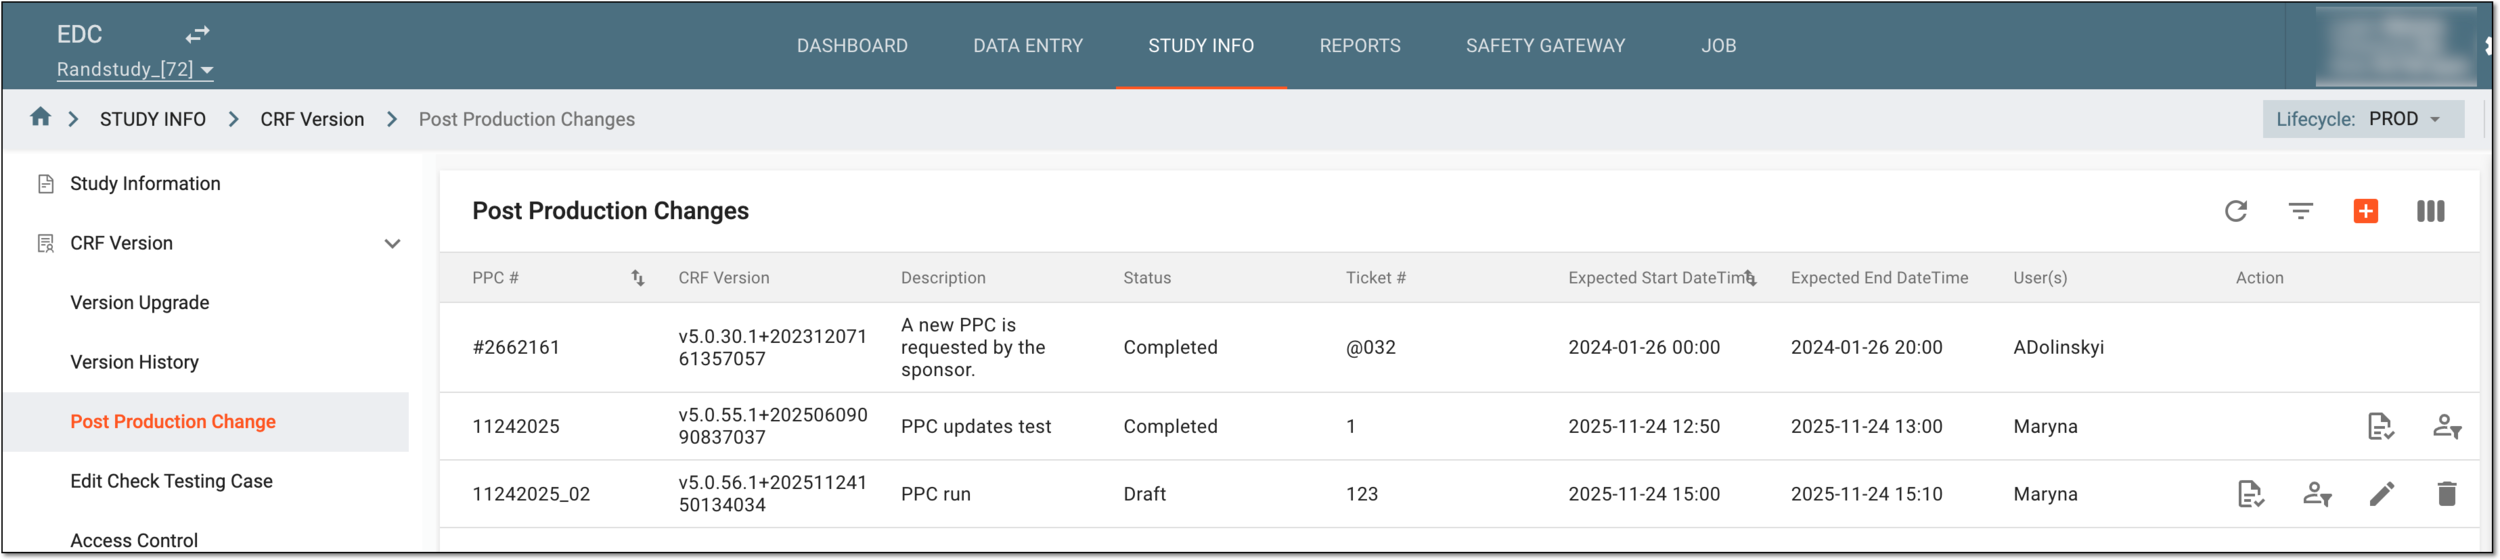Open document review icon for row 11242025

(2381, 427)
